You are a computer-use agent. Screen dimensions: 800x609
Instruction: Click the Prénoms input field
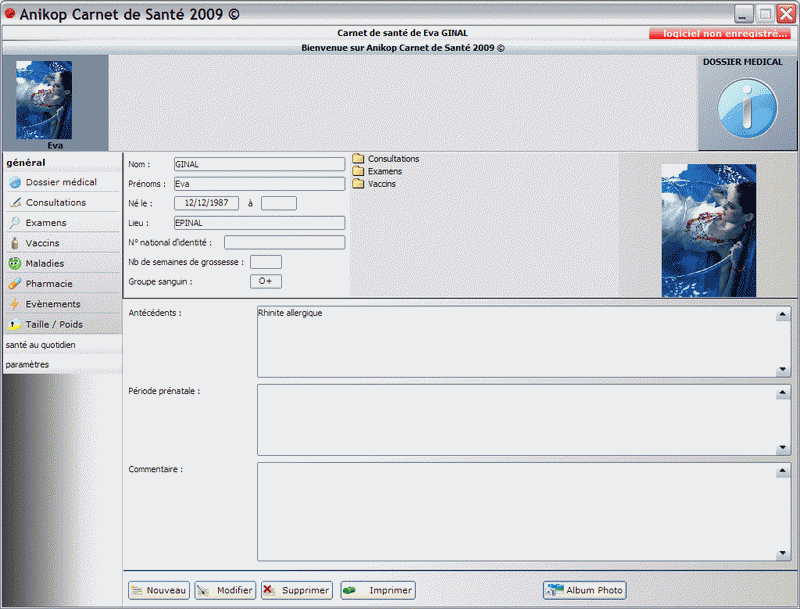(260, 184)
